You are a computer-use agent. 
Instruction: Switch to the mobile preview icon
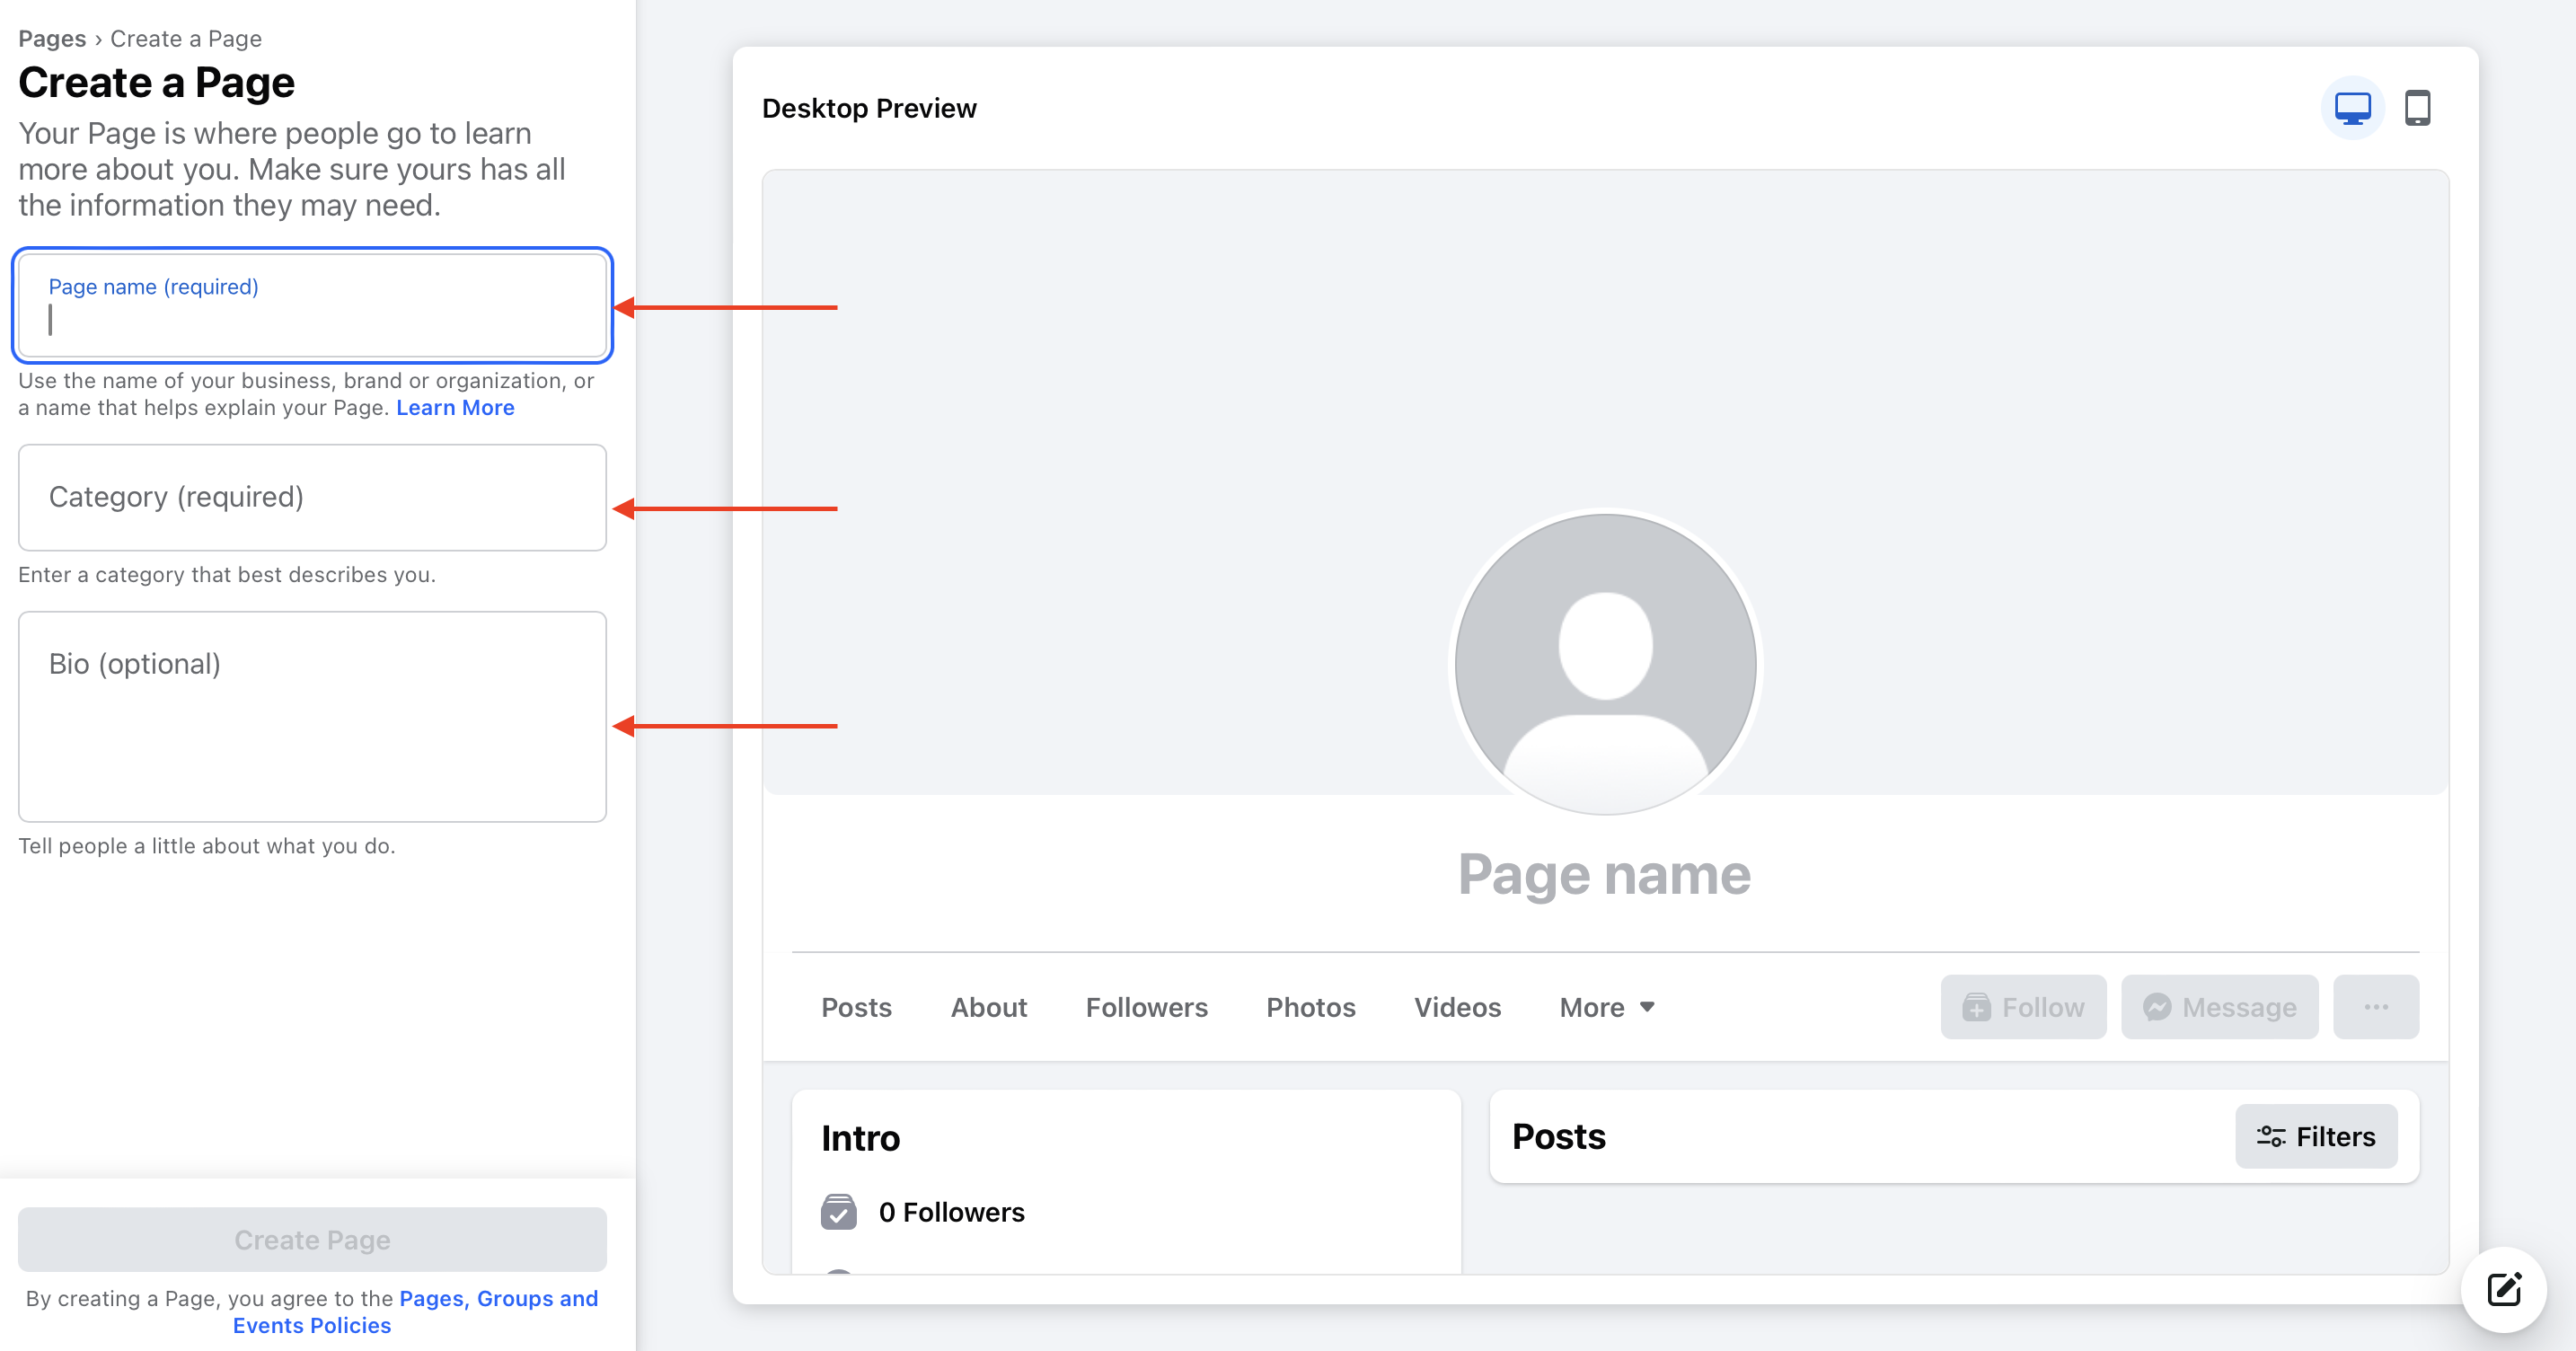coord(2417,108)
